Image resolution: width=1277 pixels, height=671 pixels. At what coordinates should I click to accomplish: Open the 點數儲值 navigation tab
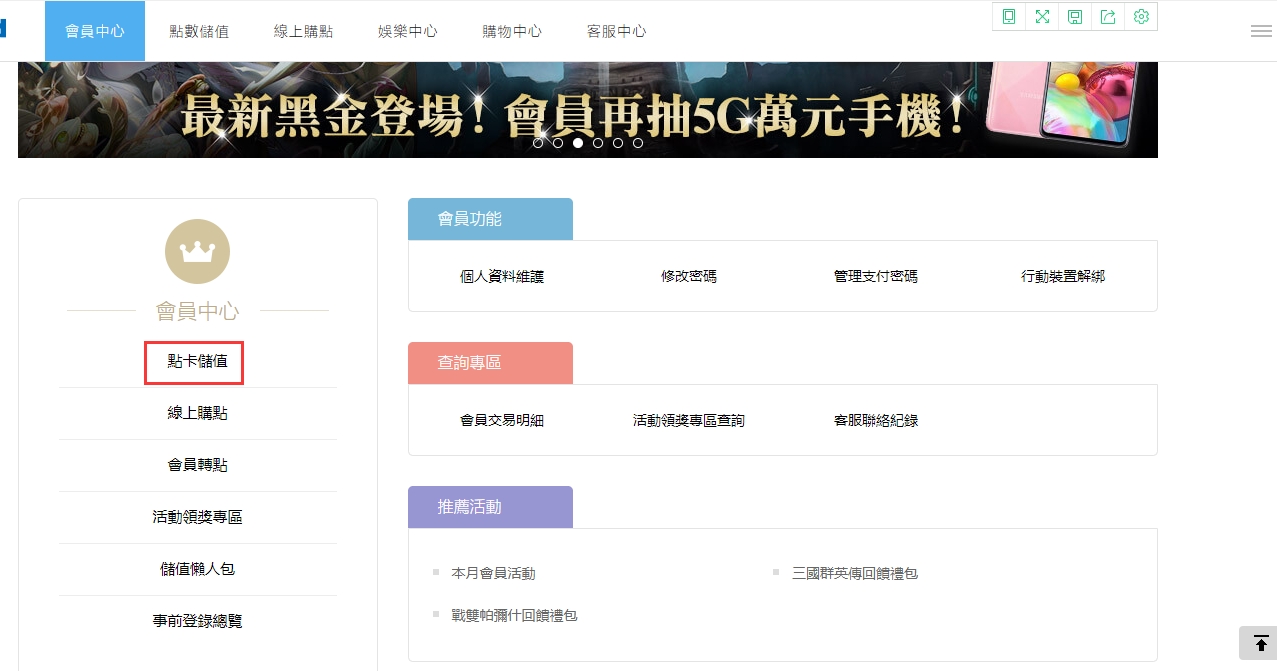coord(199,31)
